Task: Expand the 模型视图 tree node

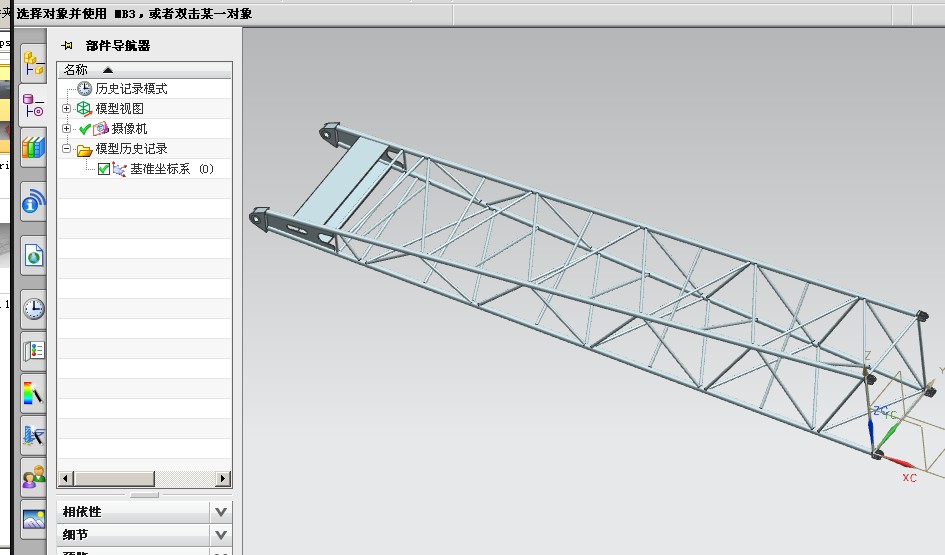Action: pos(66,108)
